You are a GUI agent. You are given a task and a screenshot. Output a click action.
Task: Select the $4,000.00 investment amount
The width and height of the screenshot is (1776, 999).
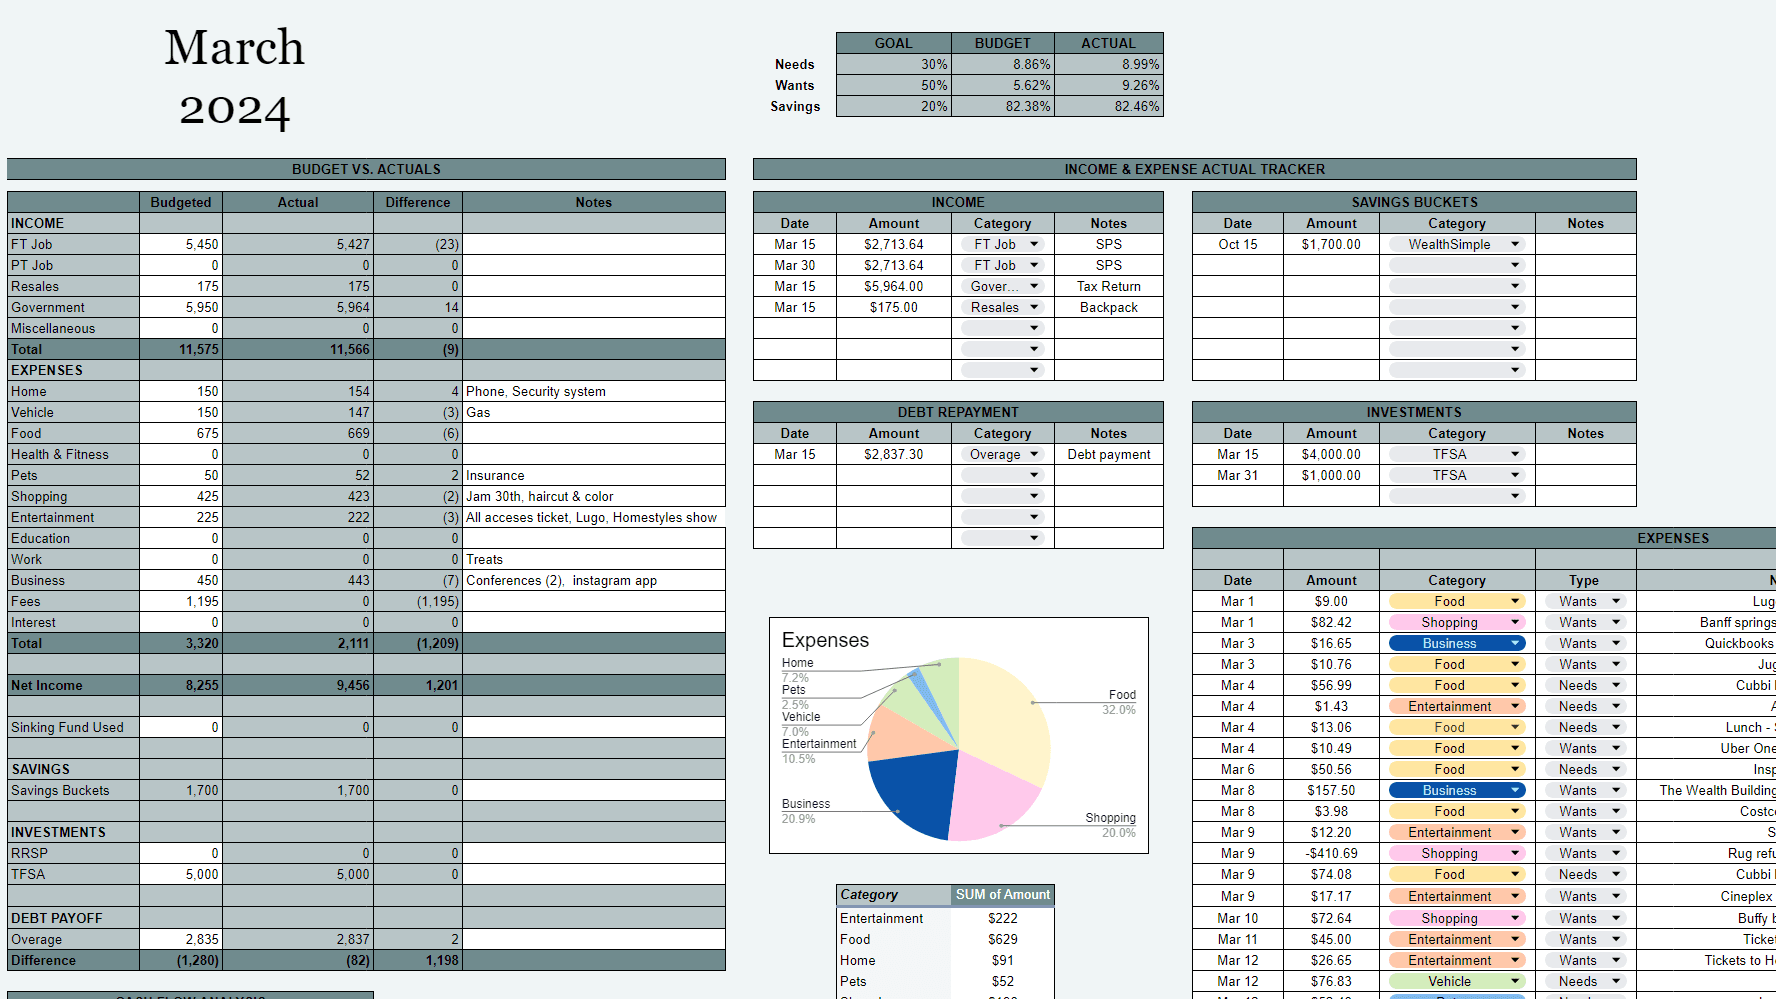pos(1331,454)
